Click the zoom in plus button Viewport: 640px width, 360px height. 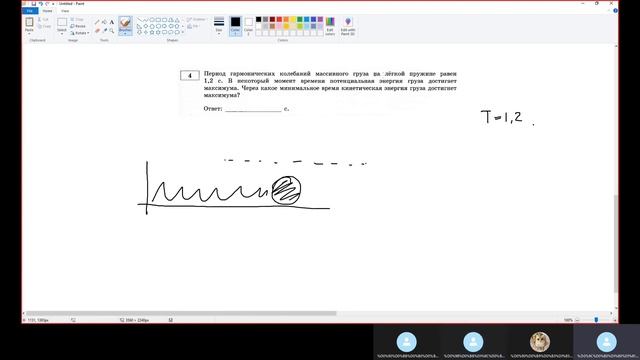point(615,320)
